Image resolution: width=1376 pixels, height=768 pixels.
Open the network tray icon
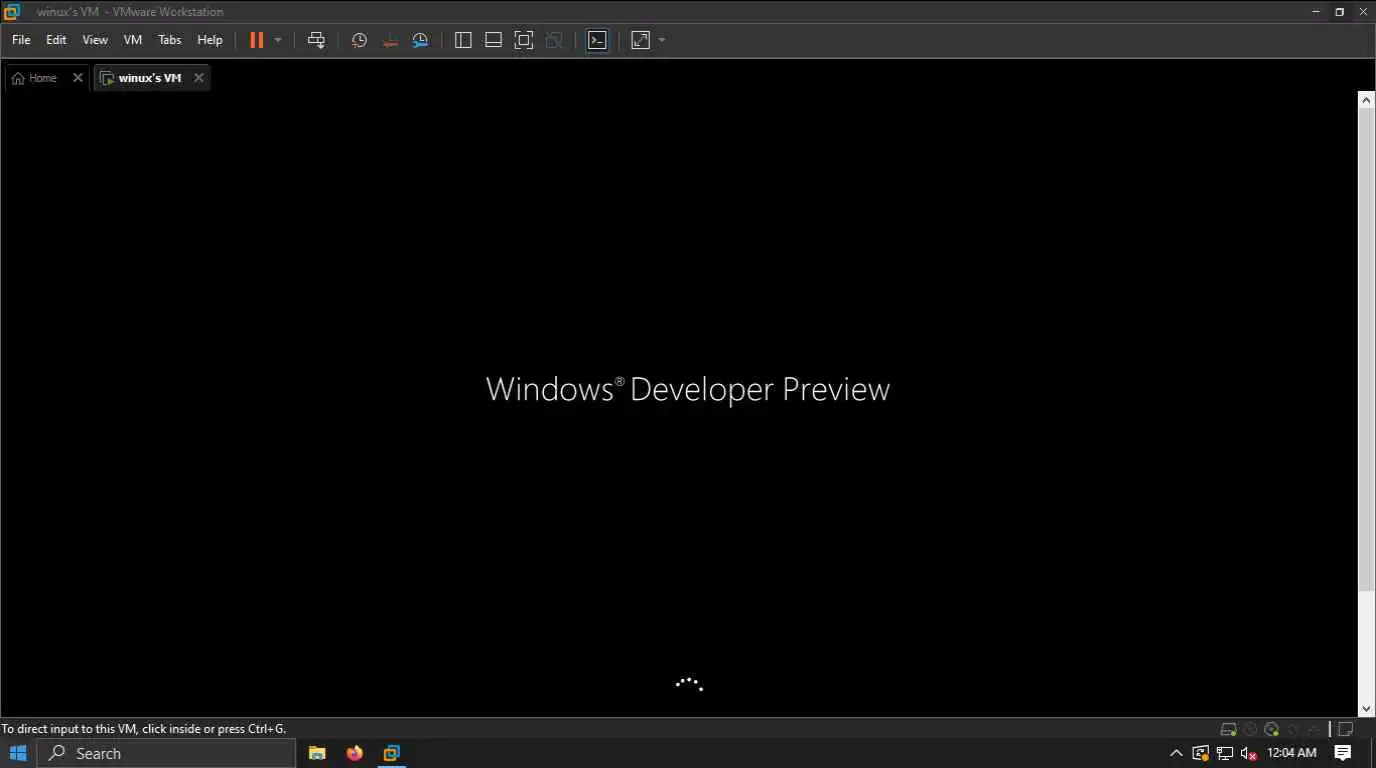pyautogui.click(x=1224, y=753)
